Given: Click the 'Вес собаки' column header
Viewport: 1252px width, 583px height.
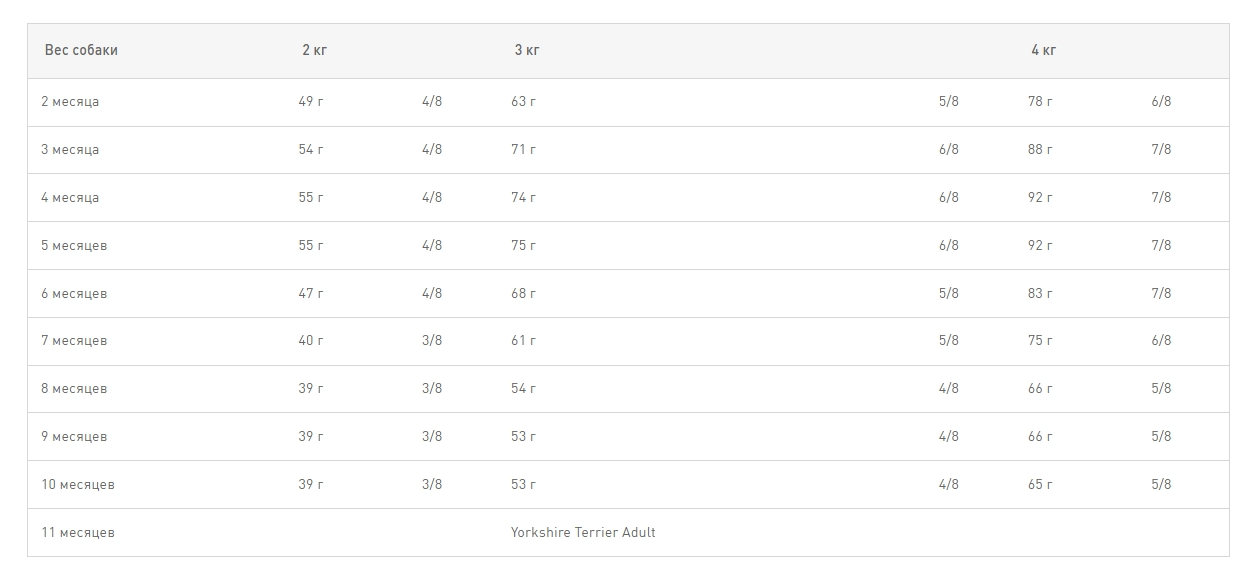Looking at the screenshot, I should pos(81,50).
